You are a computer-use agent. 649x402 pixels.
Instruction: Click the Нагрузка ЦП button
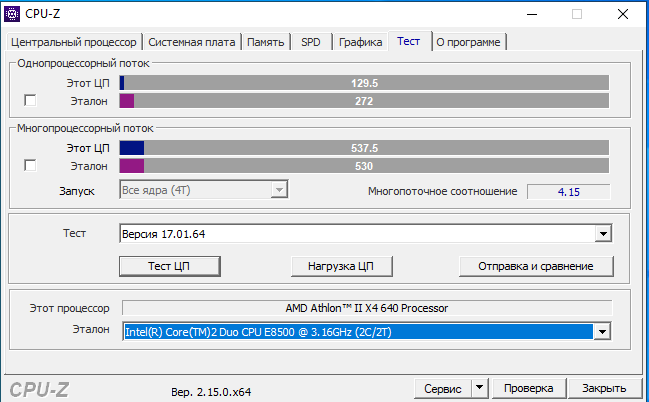tap(341, 266)
